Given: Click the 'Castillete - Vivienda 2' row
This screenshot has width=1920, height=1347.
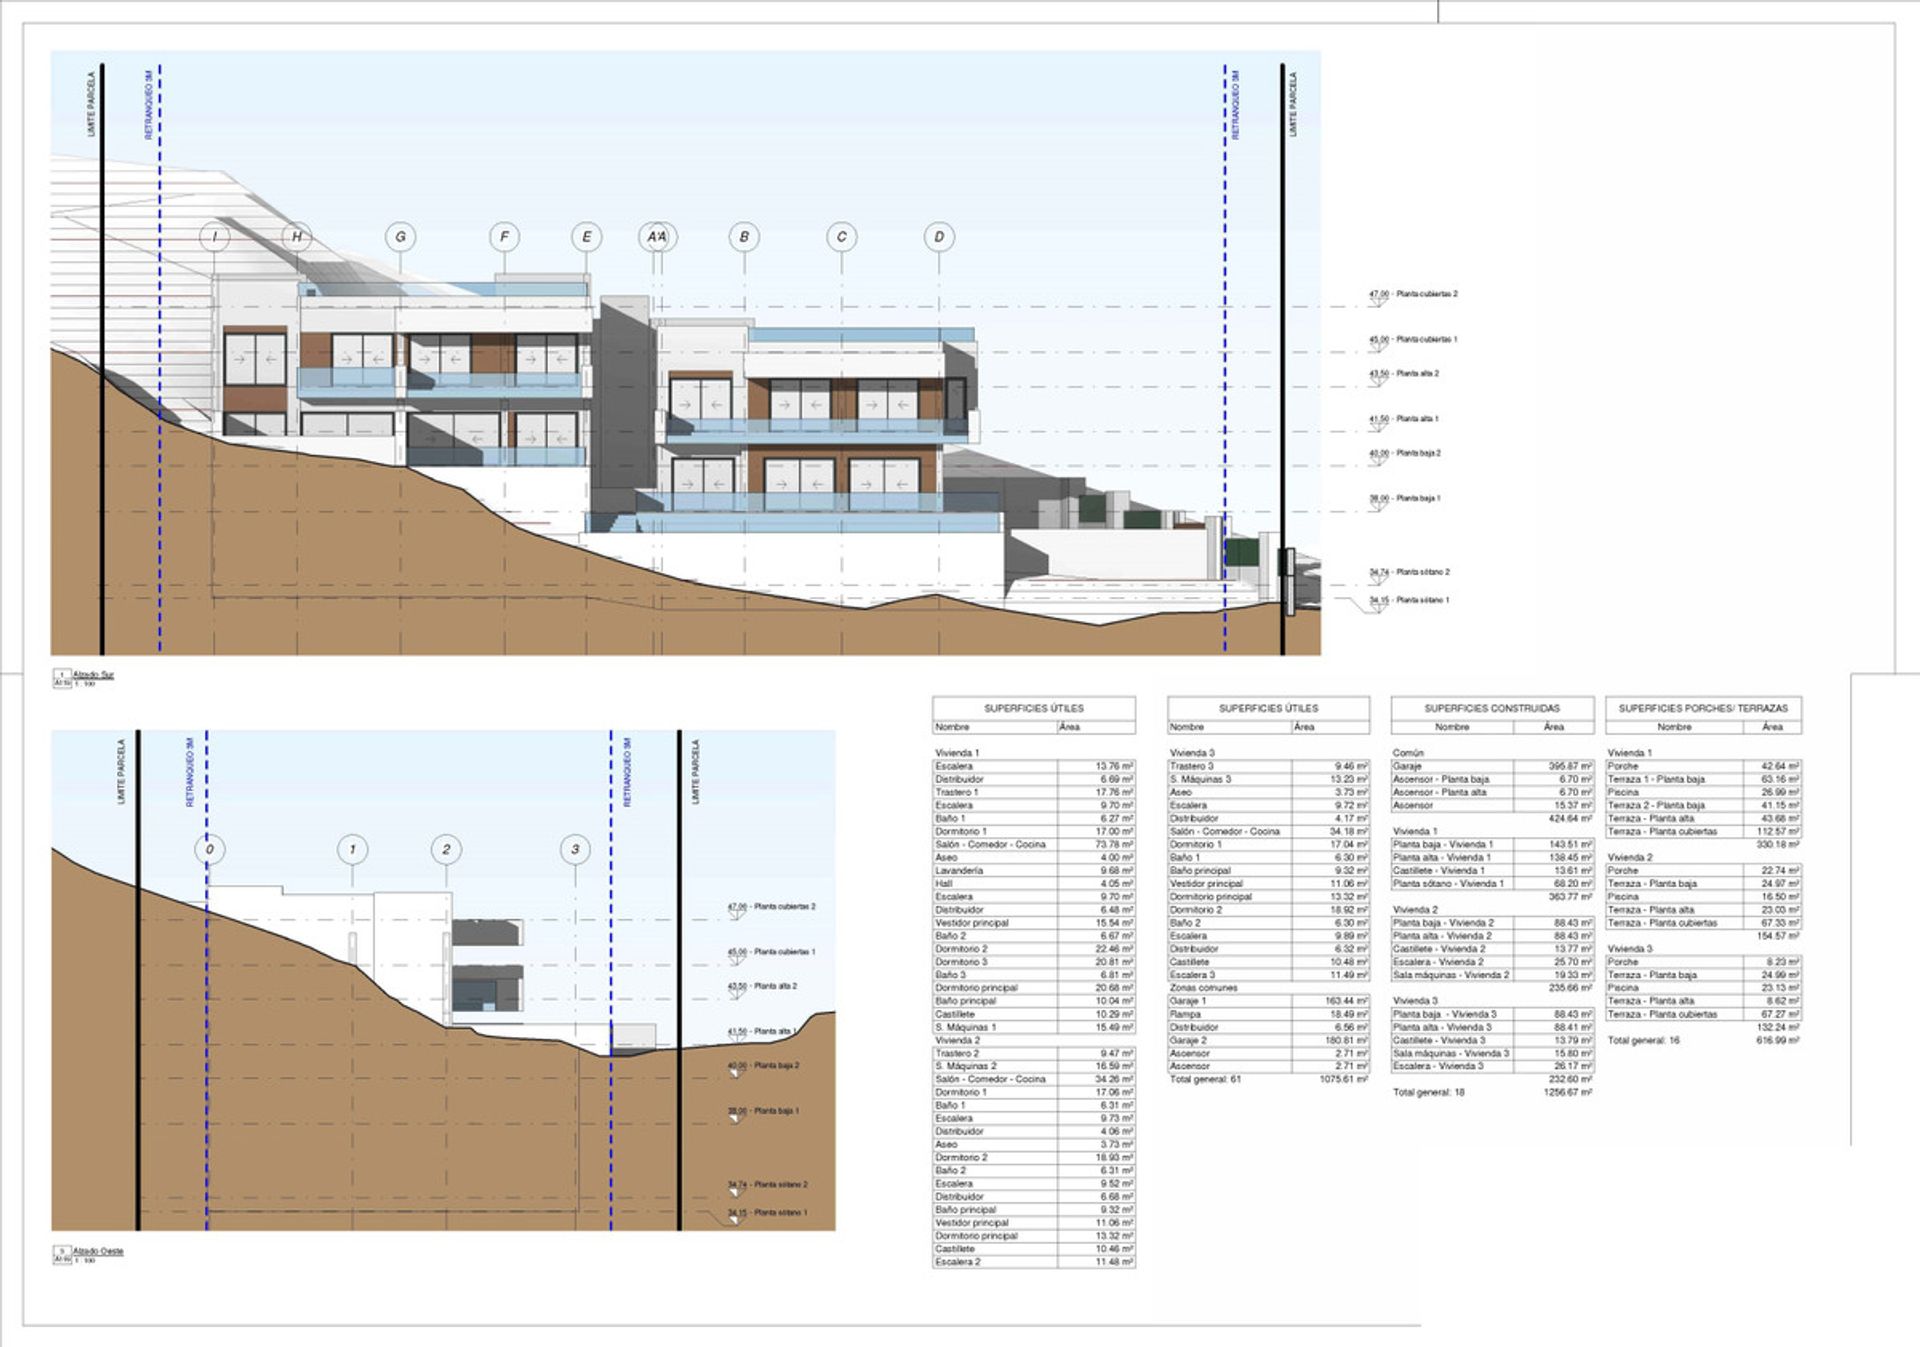Looking at the screenshot, I should click(1492, 949).
